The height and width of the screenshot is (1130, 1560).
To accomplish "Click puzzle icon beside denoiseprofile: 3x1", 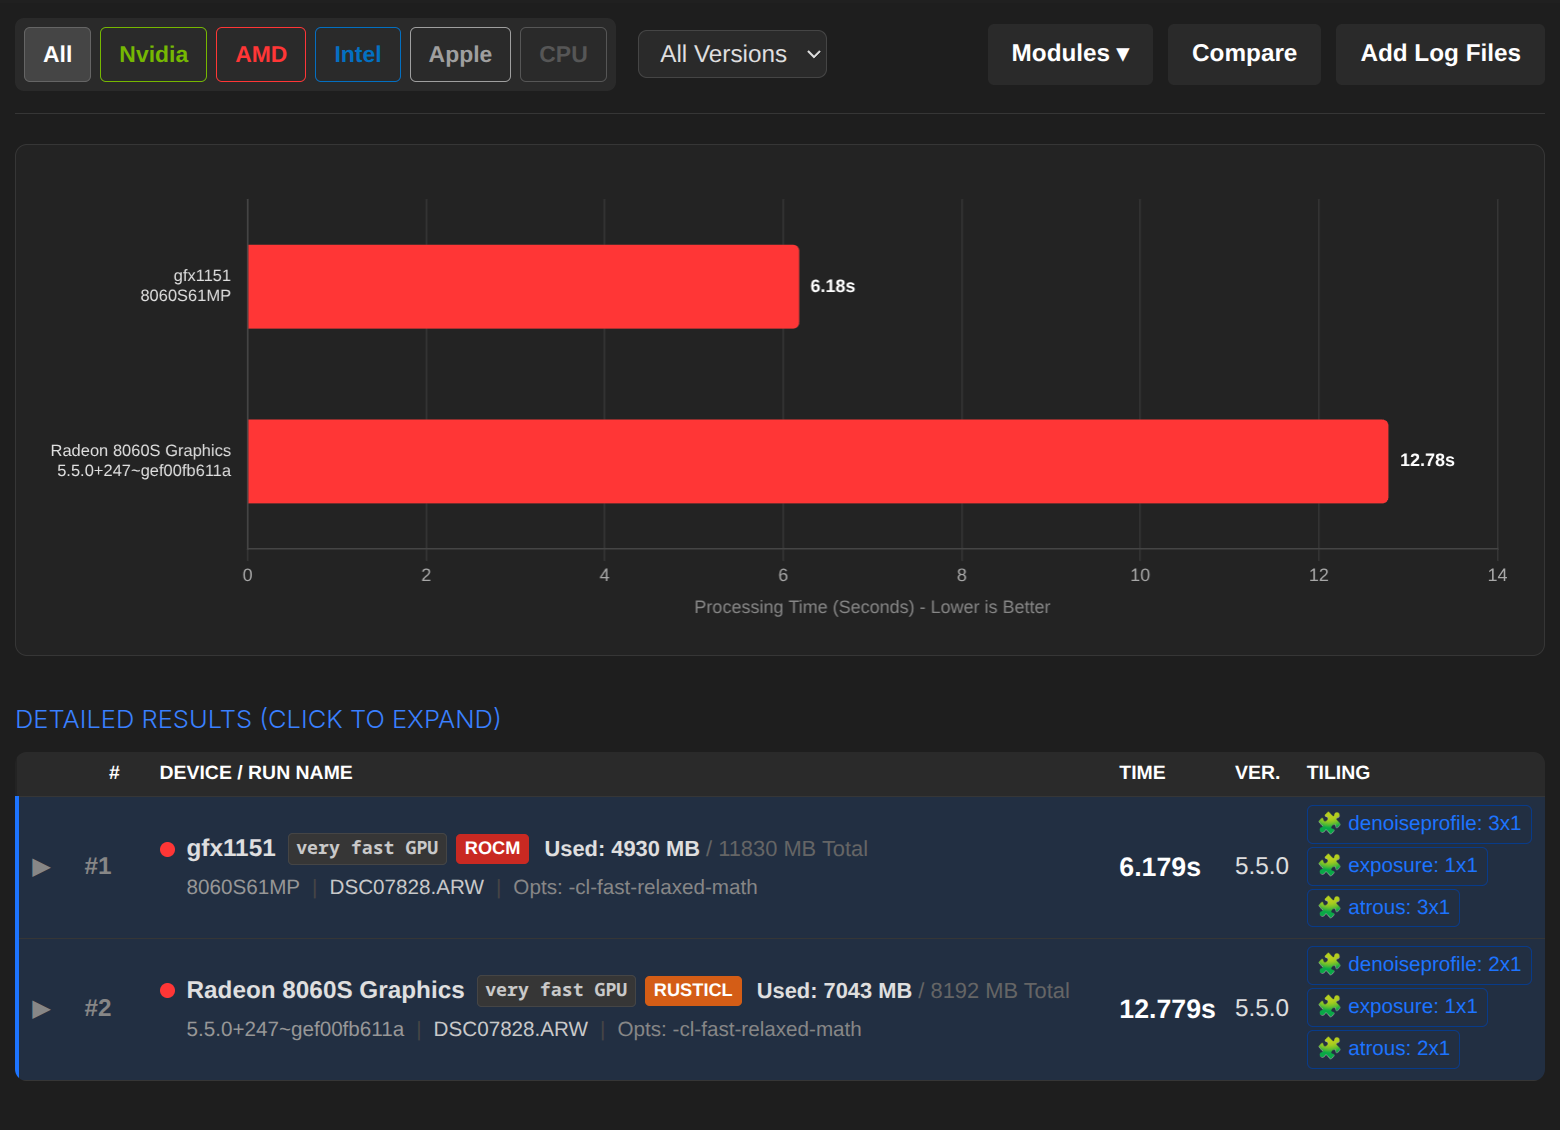I will (1329, 823).
